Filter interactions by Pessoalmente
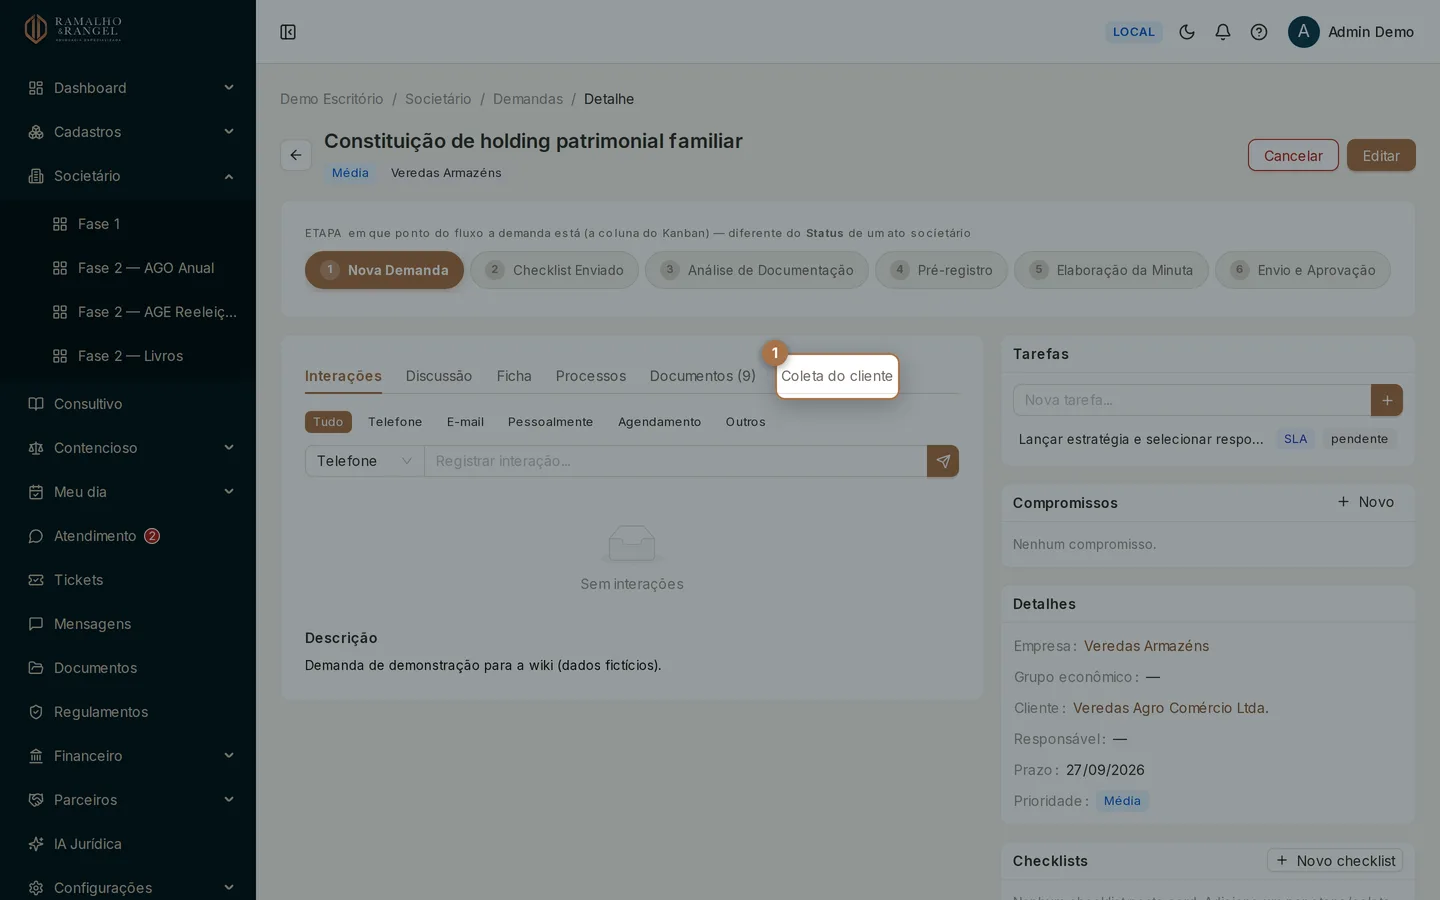The height and width of the screenshot is (900, 1440). point(550,422)
